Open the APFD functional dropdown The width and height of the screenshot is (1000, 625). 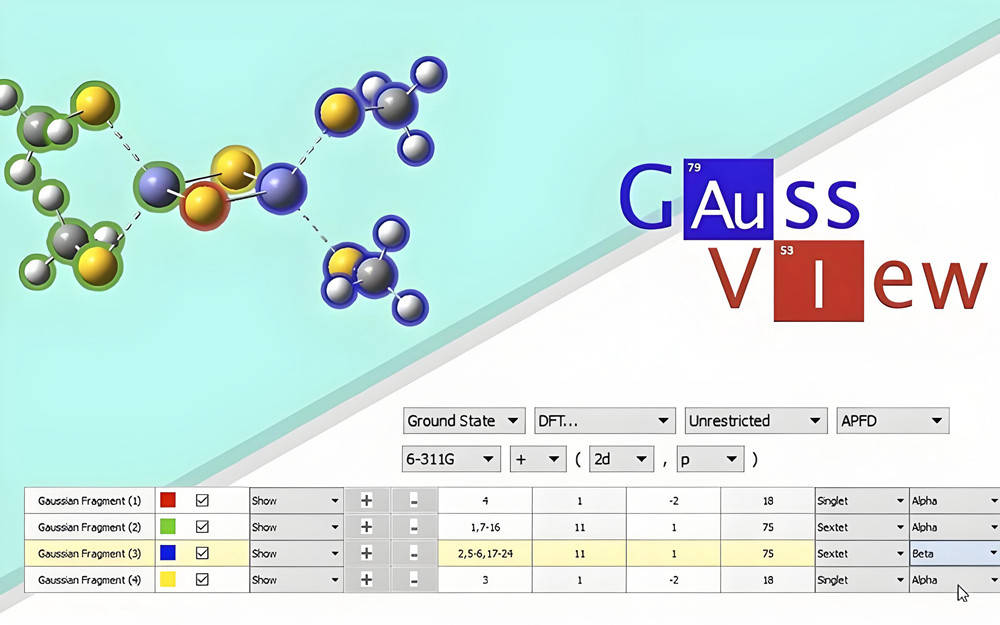[892, 421]
